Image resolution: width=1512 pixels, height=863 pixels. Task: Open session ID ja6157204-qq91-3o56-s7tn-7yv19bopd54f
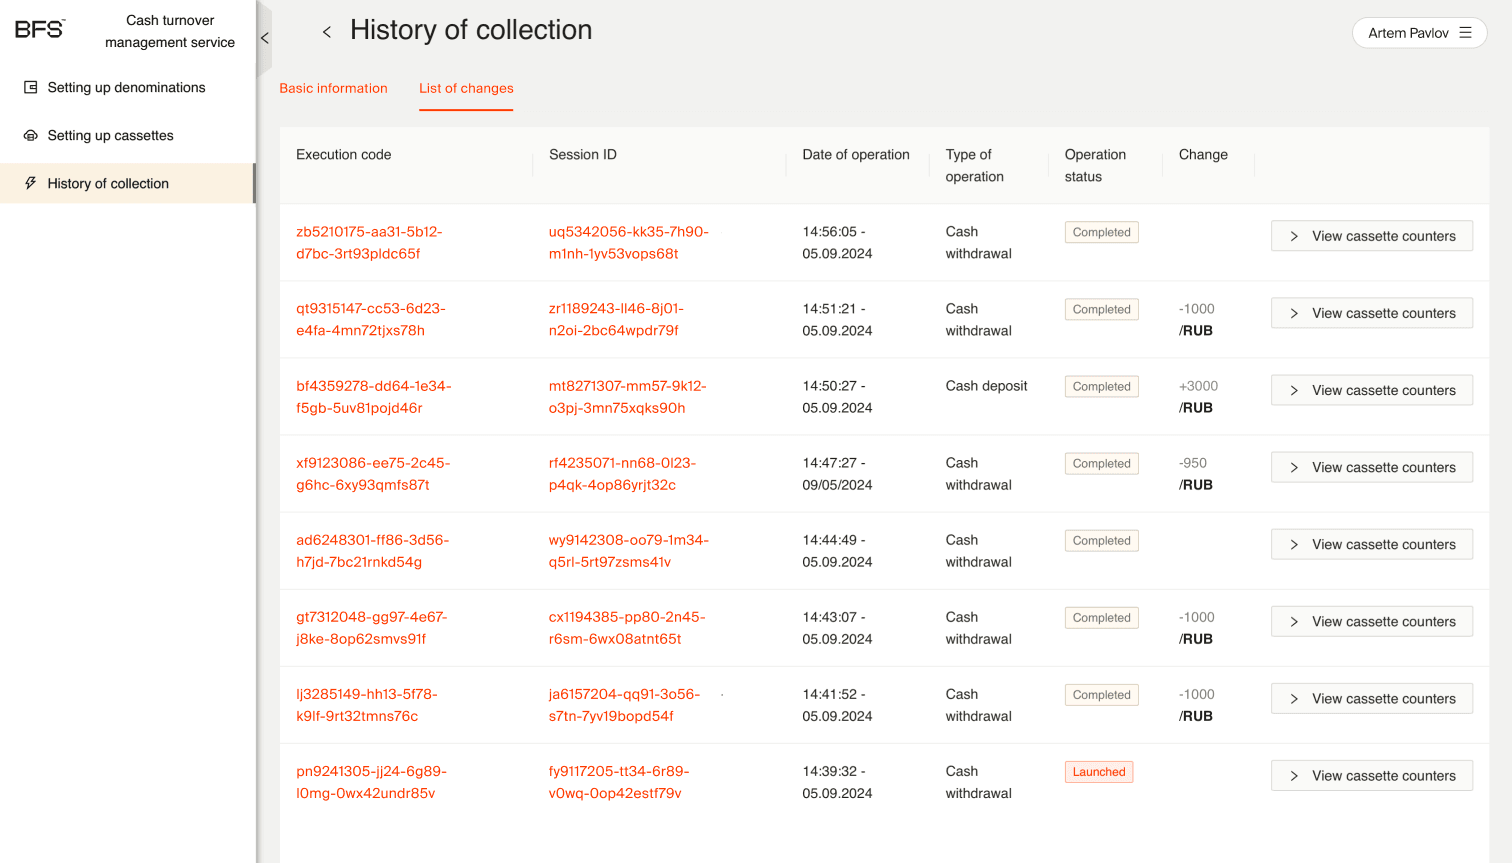[x=625, y=705]
